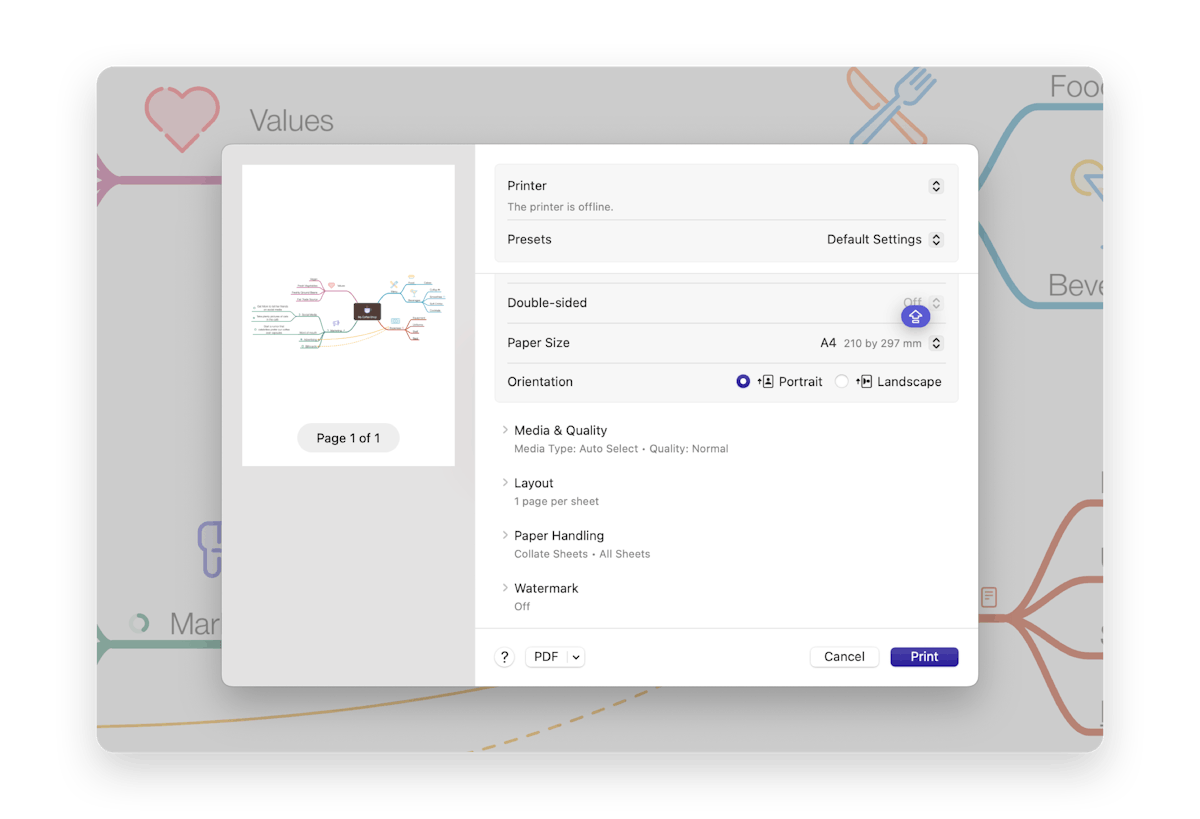Open the PDF dropdown arrow
Image resolution: width=1200 pixels, height=819 pixels.
[x=576, y=657]
